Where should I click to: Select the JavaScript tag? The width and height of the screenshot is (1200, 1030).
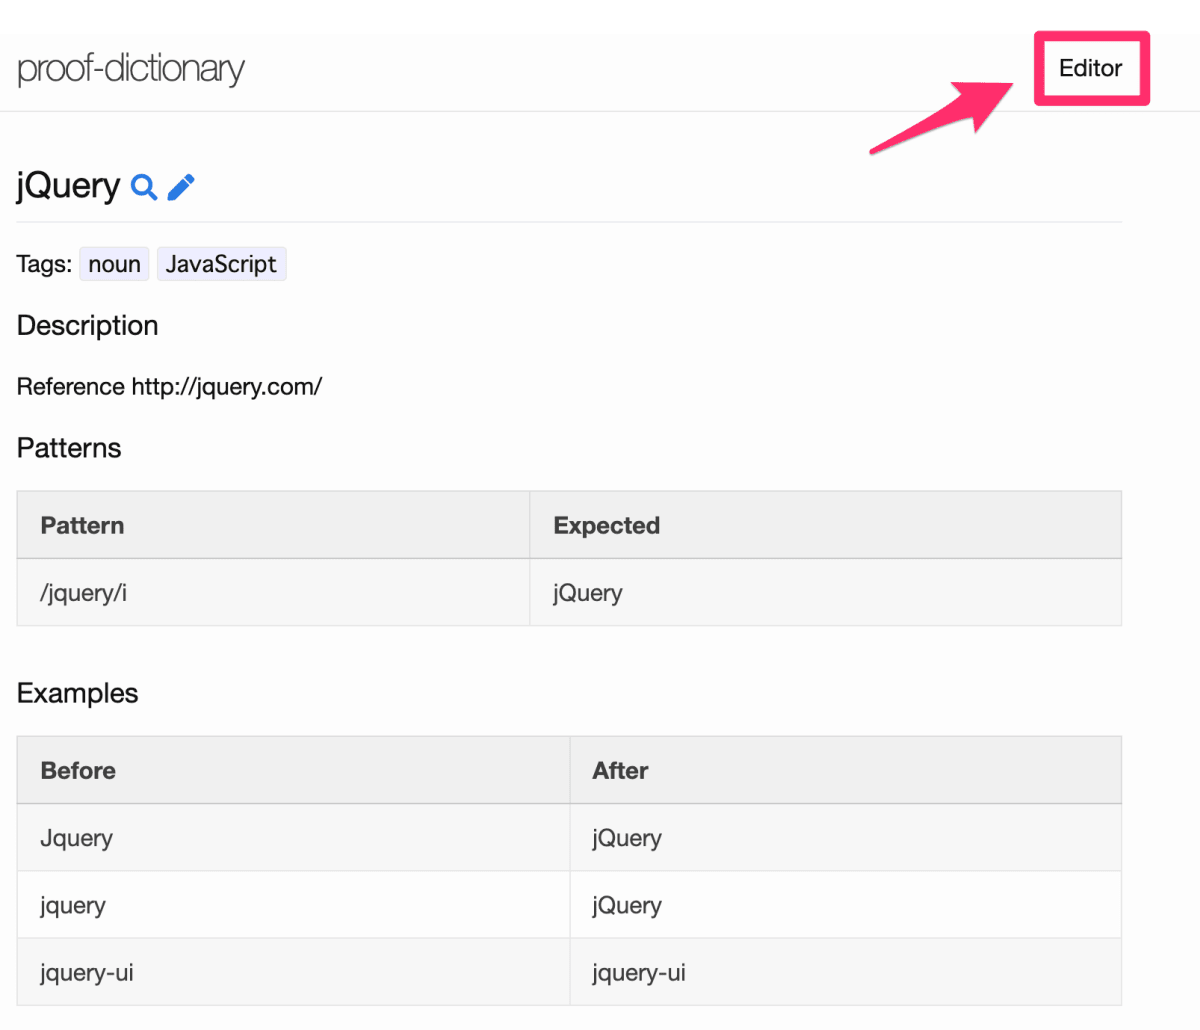[221, 264]
